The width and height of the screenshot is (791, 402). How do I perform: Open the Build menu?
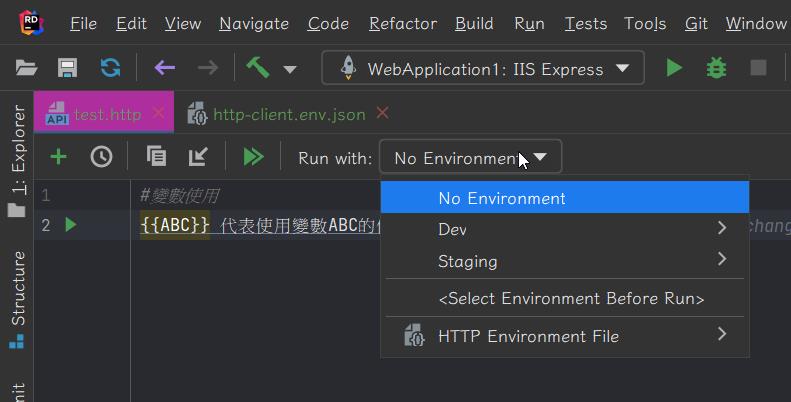474,23
